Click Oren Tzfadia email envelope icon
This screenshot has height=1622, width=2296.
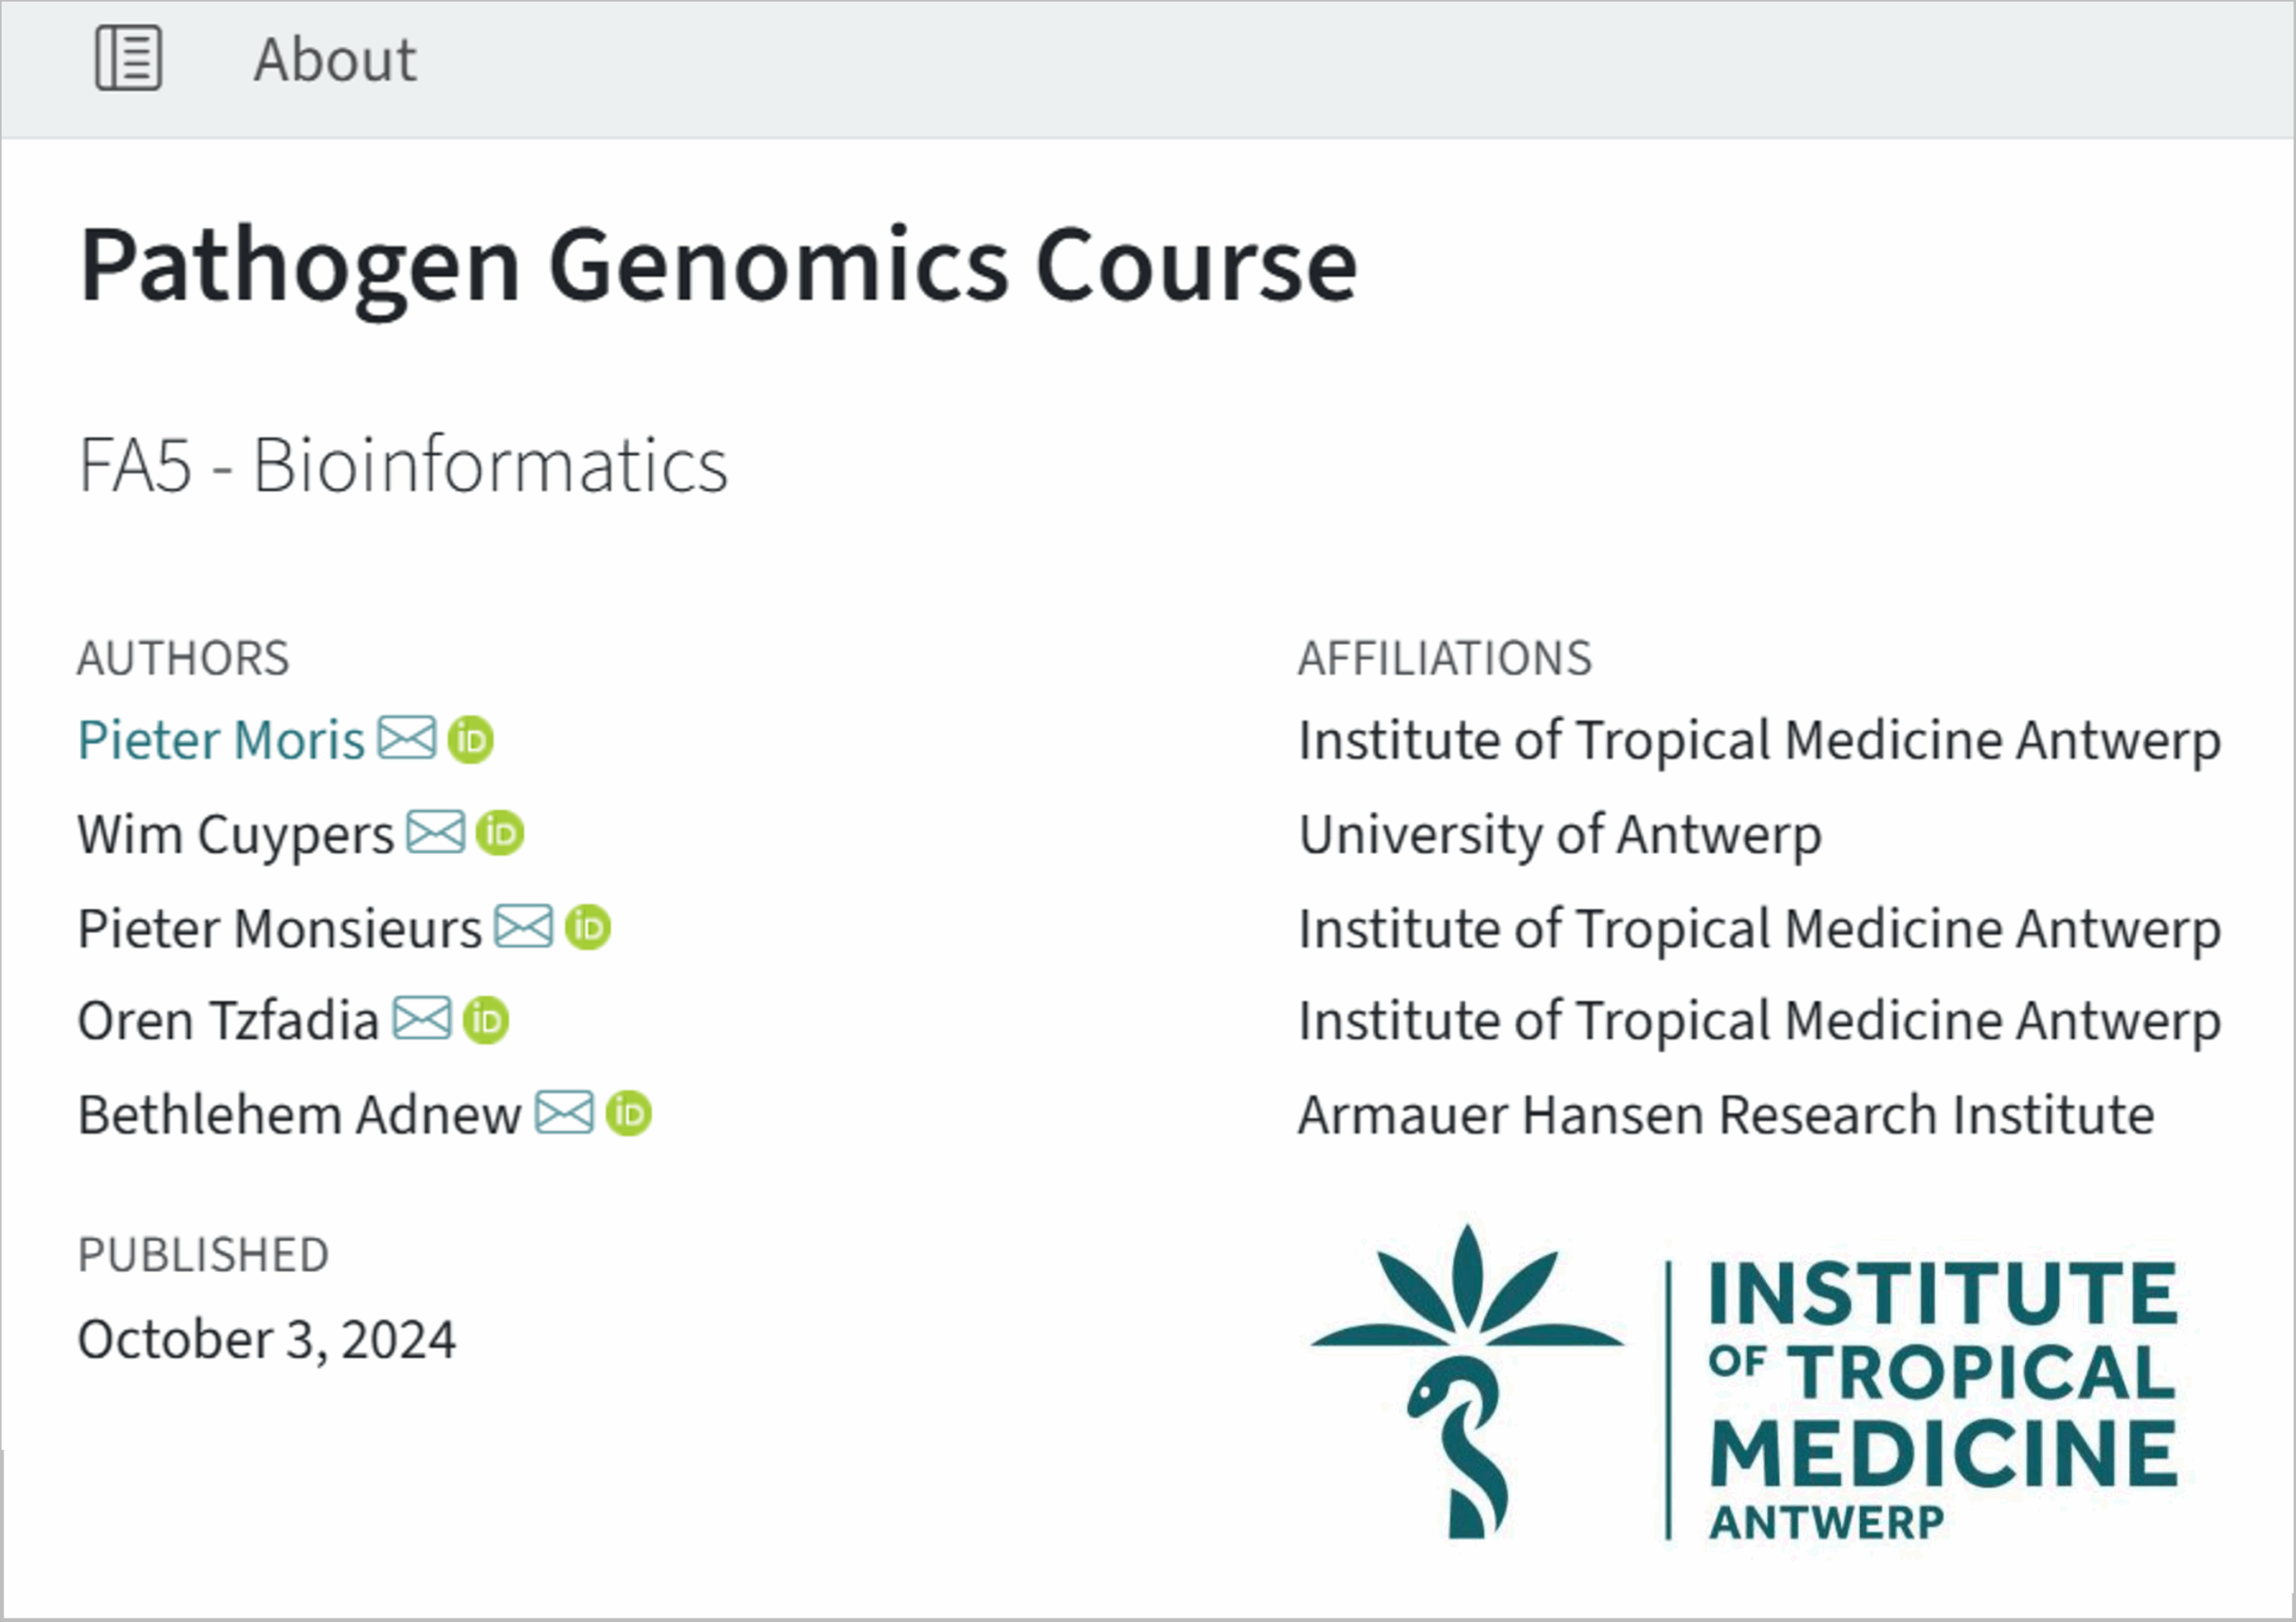422,1019
